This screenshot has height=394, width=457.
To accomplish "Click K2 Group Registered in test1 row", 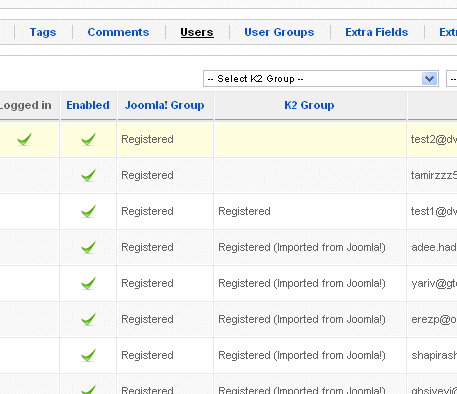I will pyautogui.click(x=244, y=211).
